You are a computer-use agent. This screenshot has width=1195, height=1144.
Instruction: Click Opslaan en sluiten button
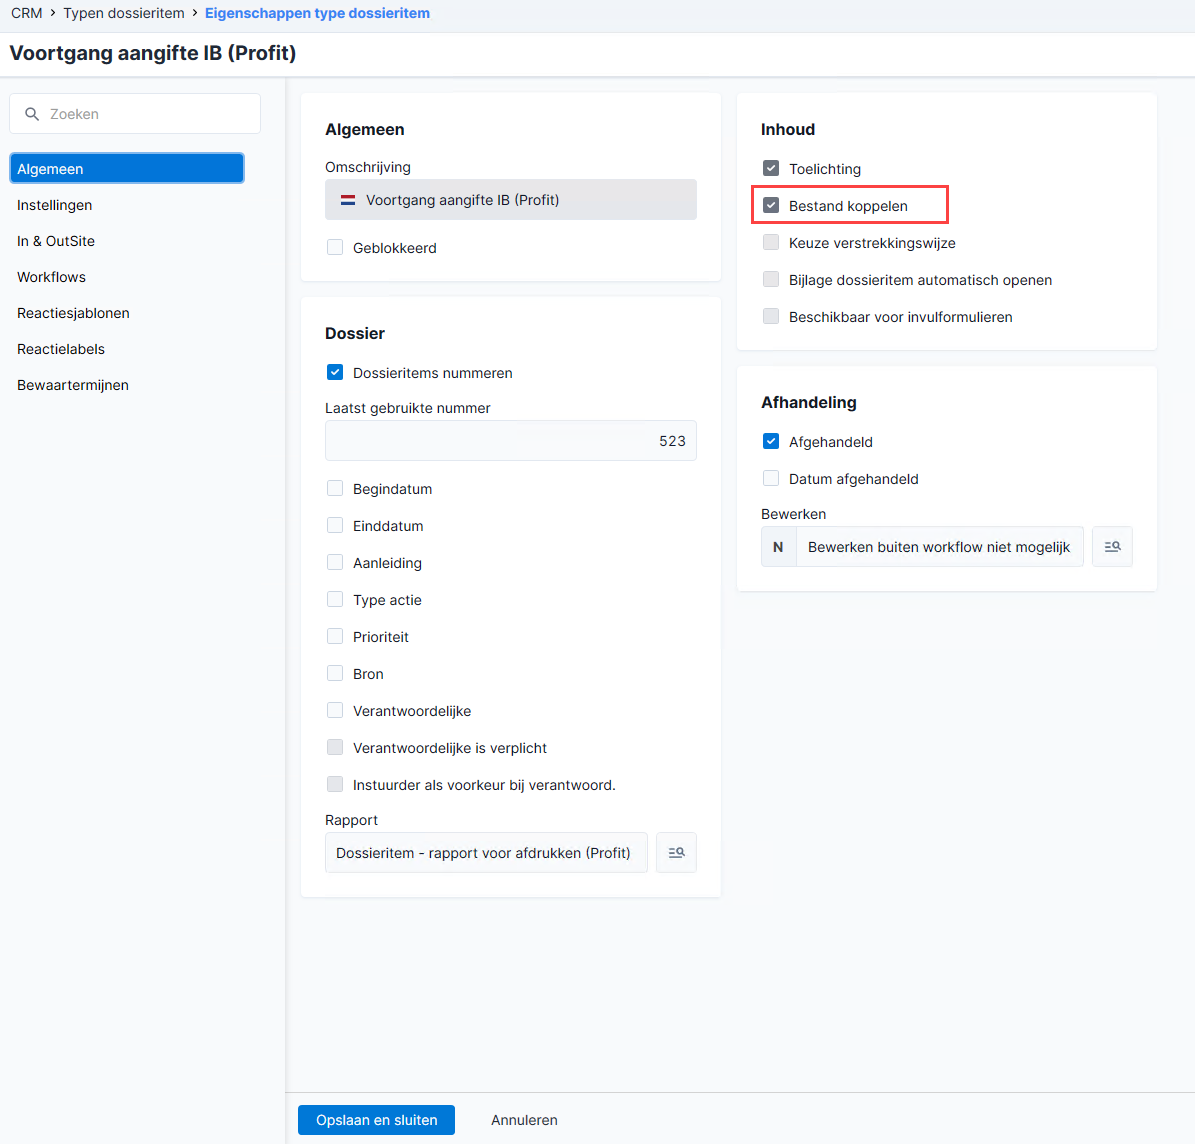point(376,1120)
